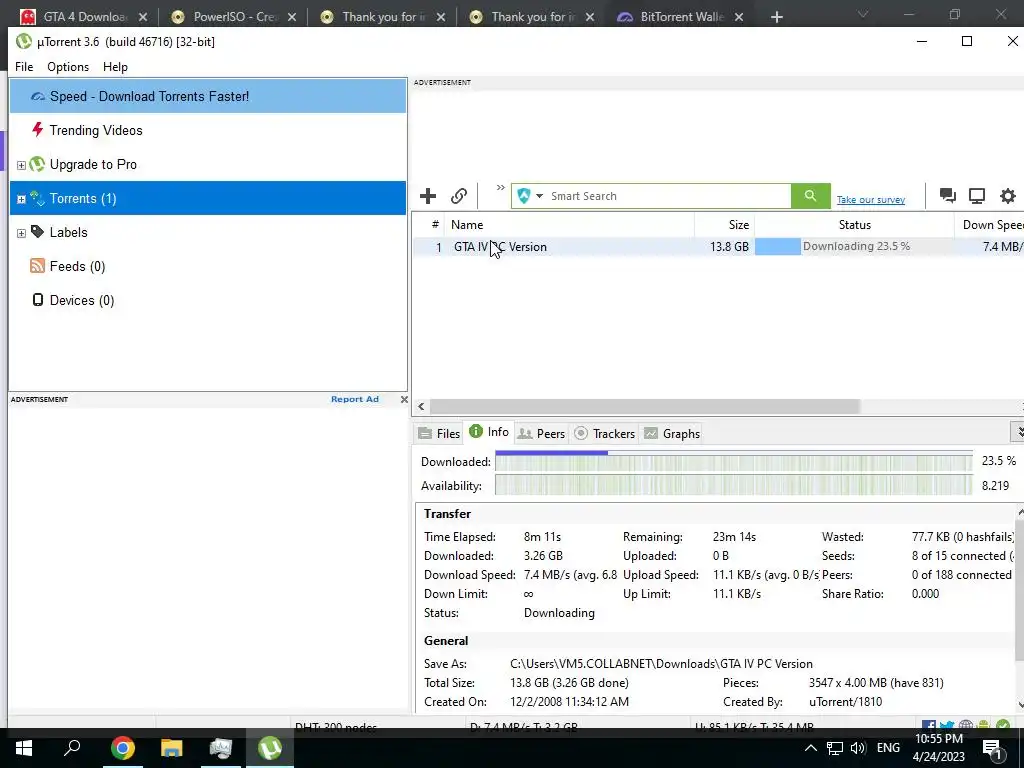The height and width of the screenshot is (768, 1024).
Task: Collapse the detail pane with the chevron button
Action: (1017, 432)
